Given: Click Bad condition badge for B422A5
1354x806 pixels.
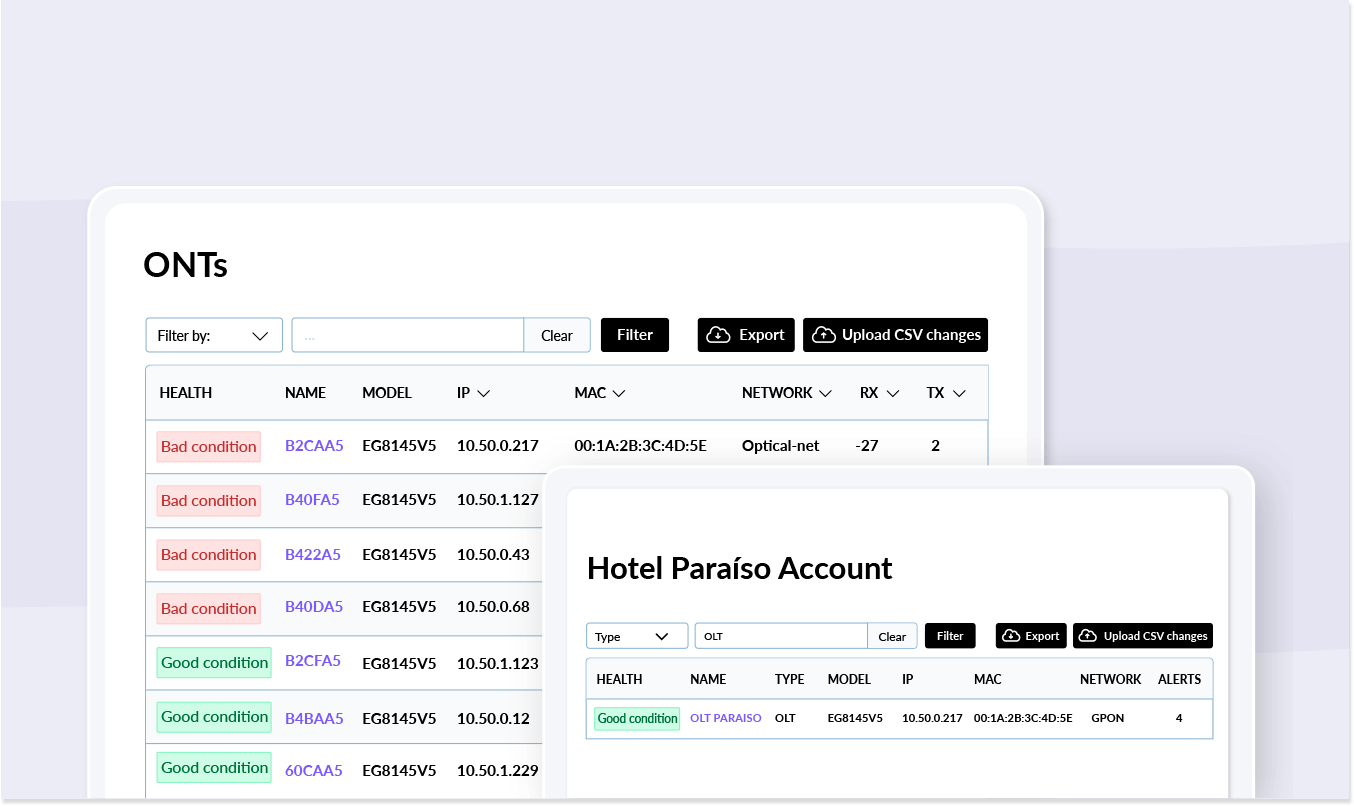Looking at the screenshot, I should 209,555.
